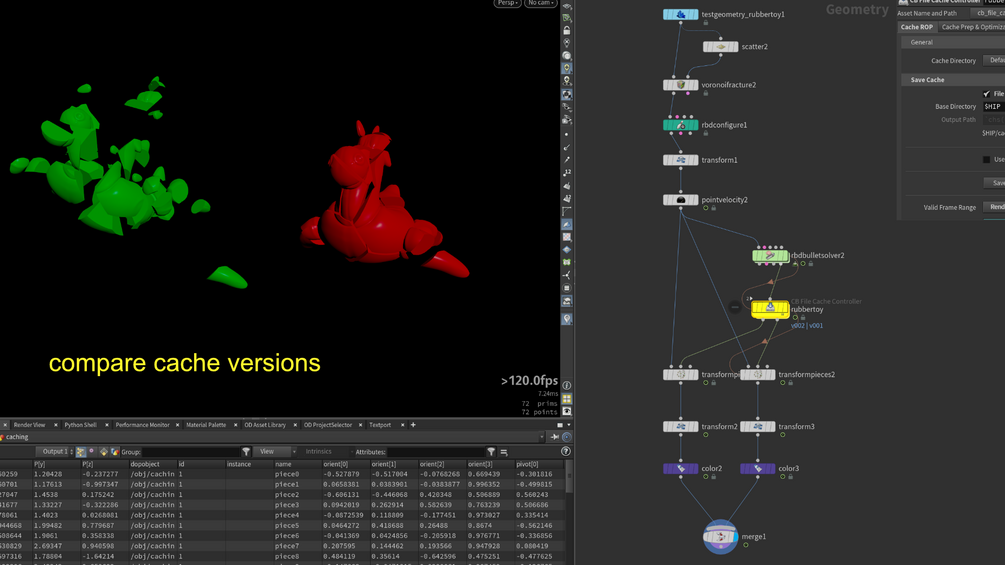Screen dimensions: 1005x565
Task: Click the Save button in Cache ROP
Action: 994,183
